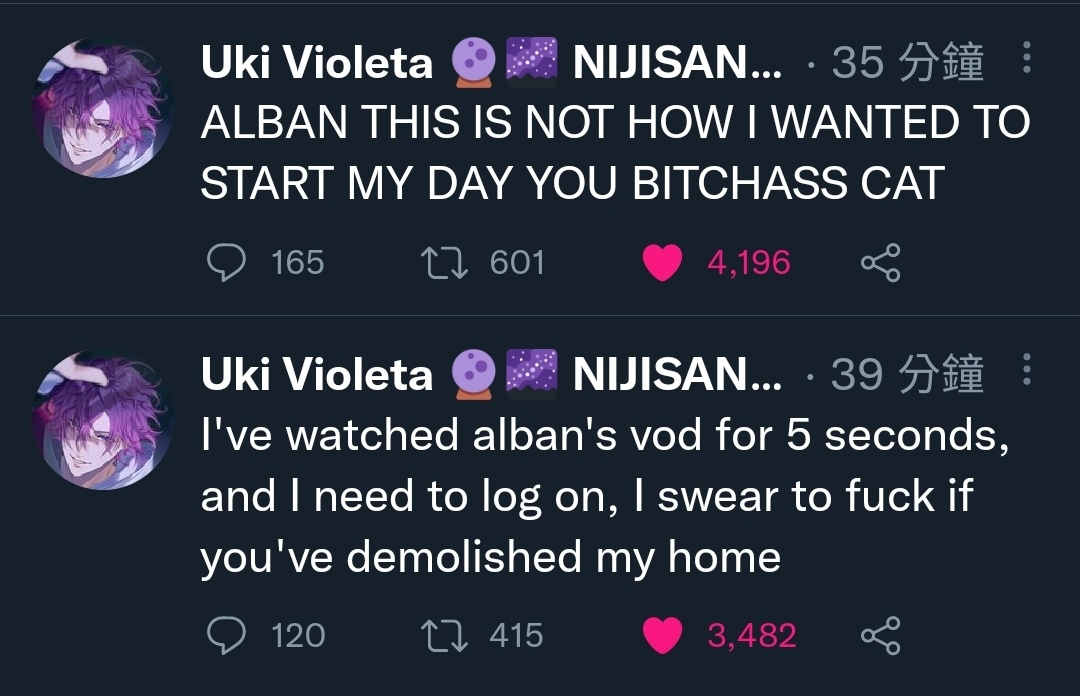The image size is (1080, 696).
Task: Open the ALBAN THIS IS NOT tweet text
Action: coord(616,153)
